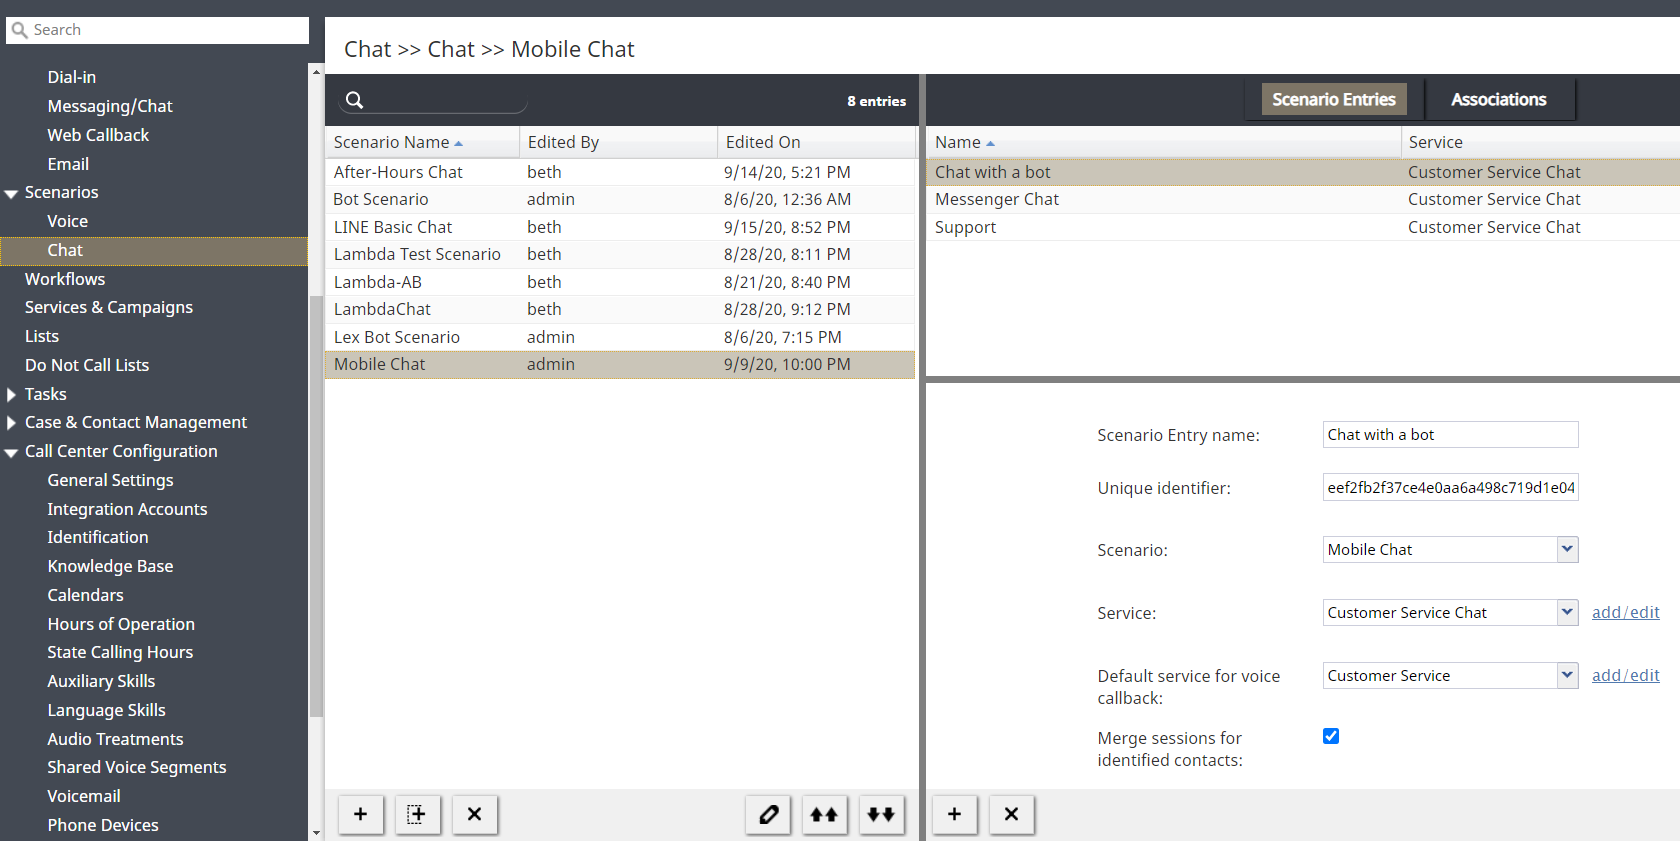Open Hours of Operation settings
This screenshot has height=841, width=1680.
click(121, 624)
